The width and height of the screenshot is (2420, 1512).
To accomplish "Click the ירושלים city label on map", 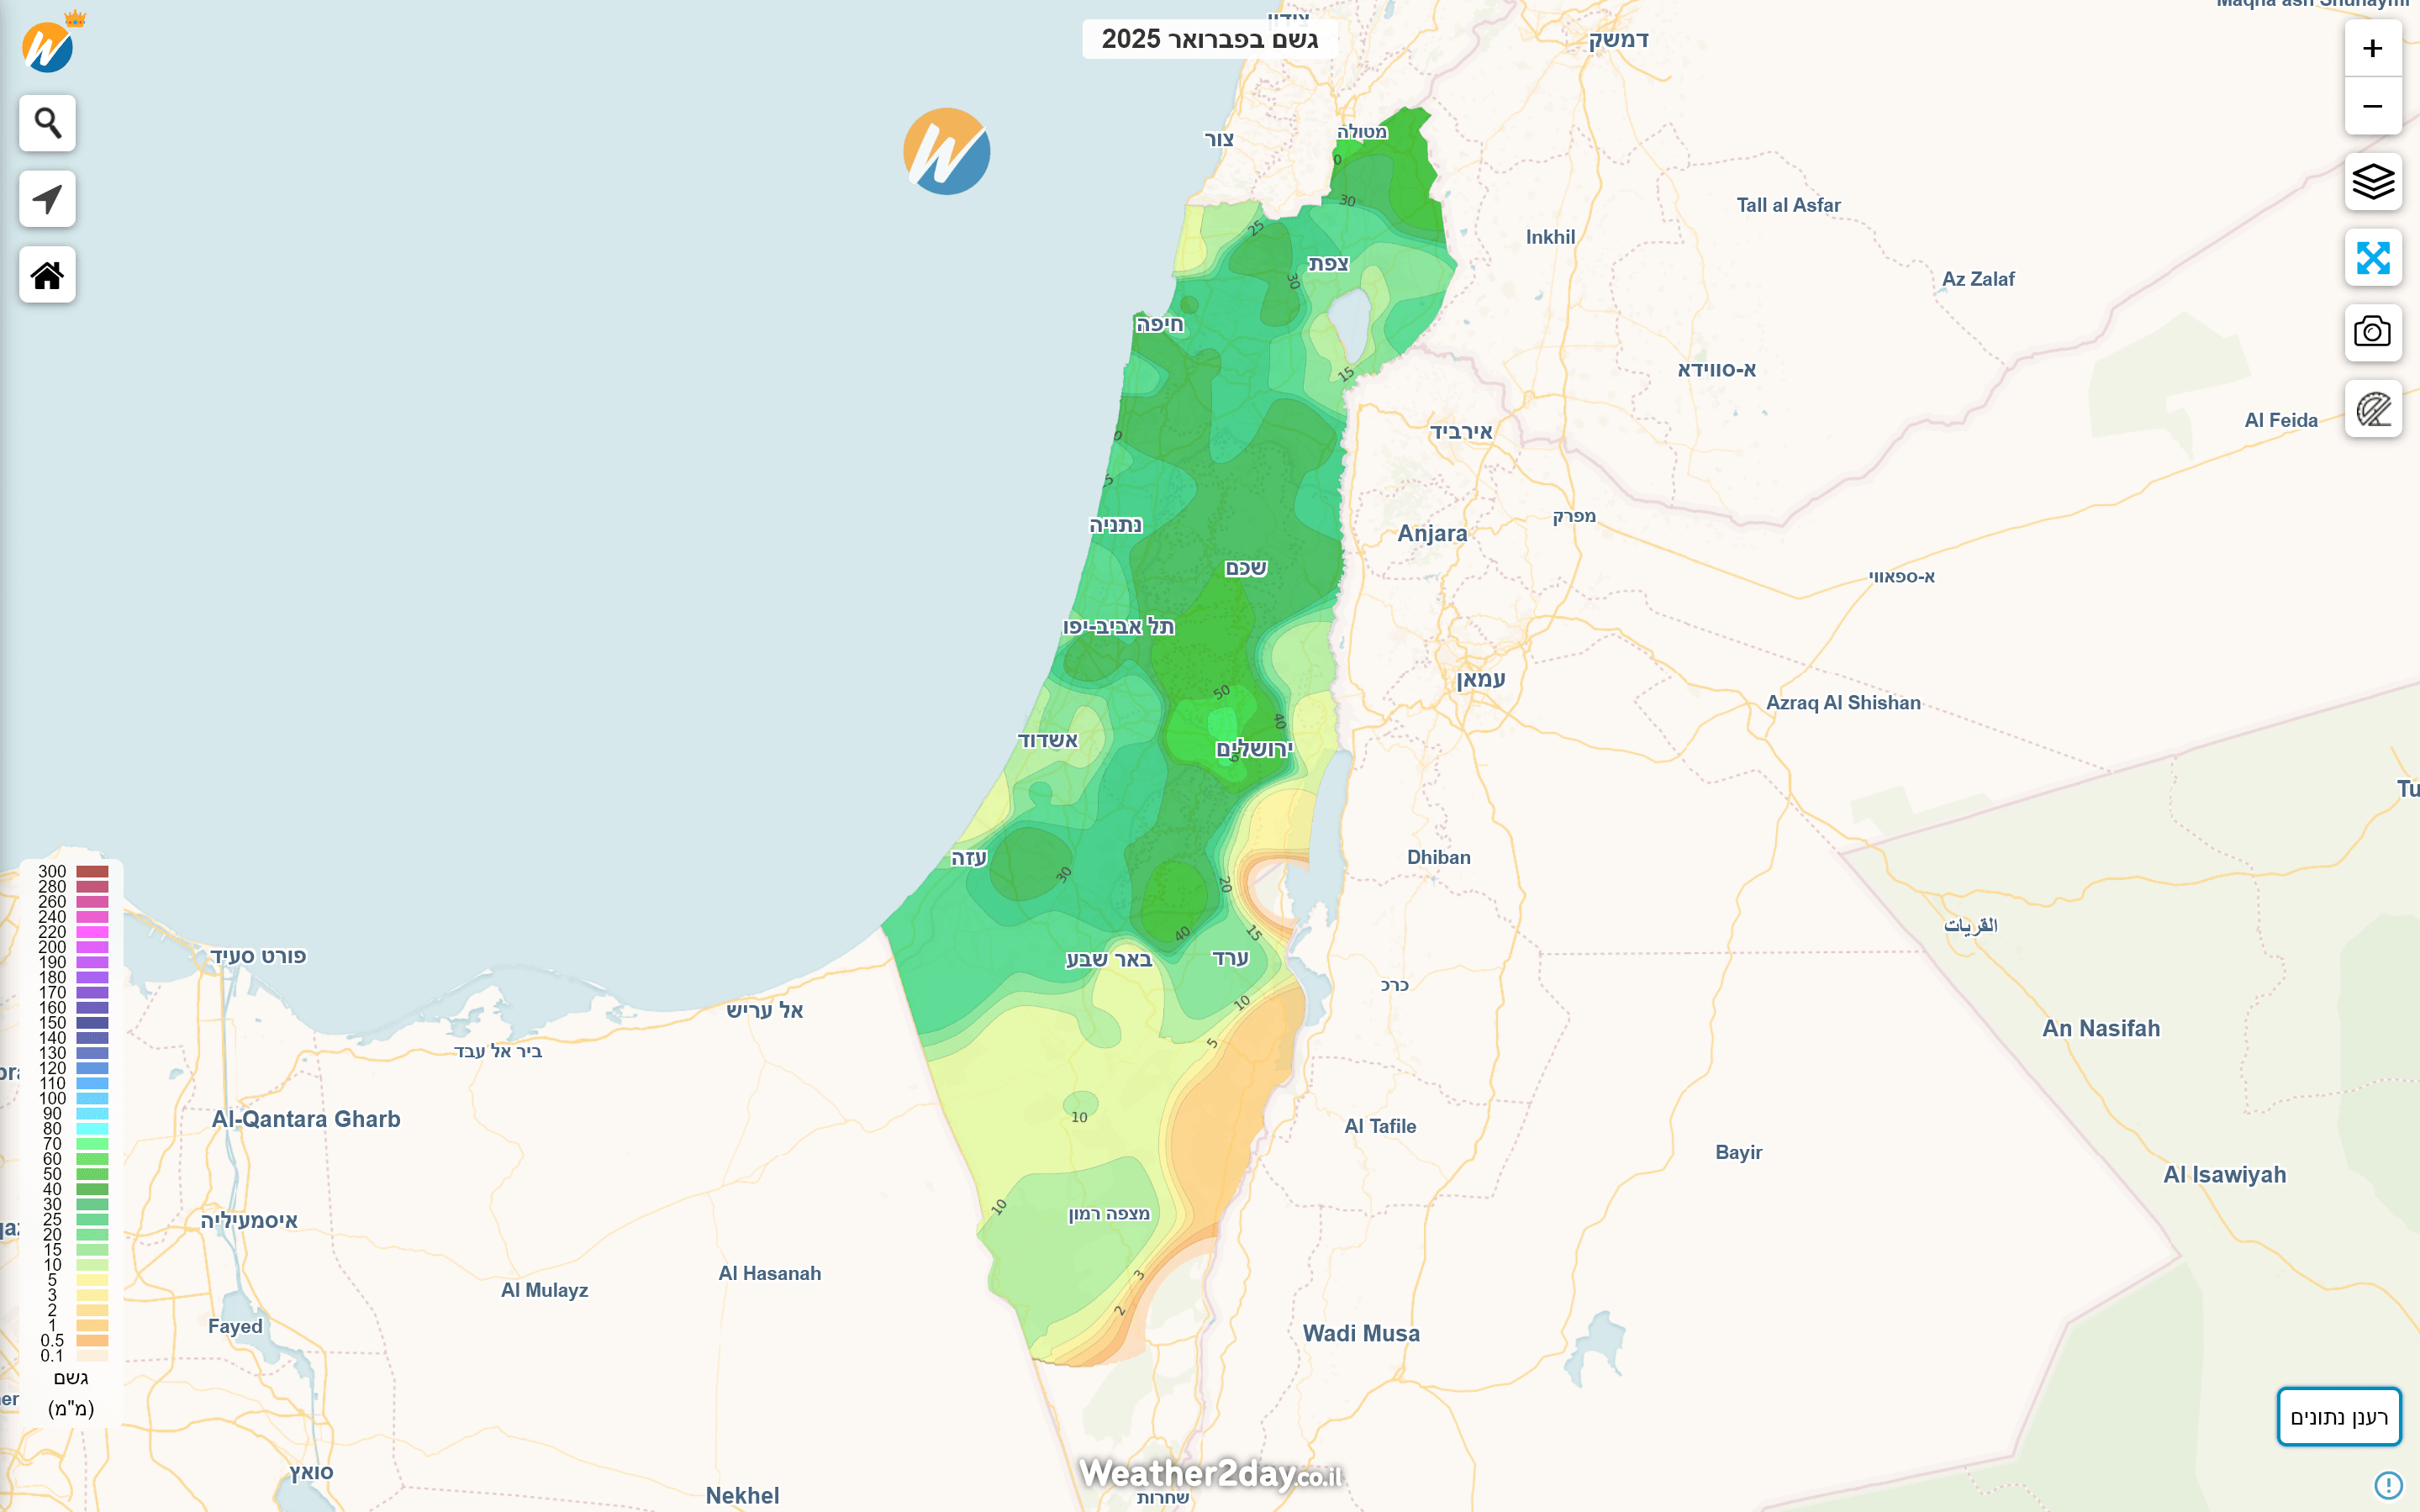I will (x=1254, y=749).
